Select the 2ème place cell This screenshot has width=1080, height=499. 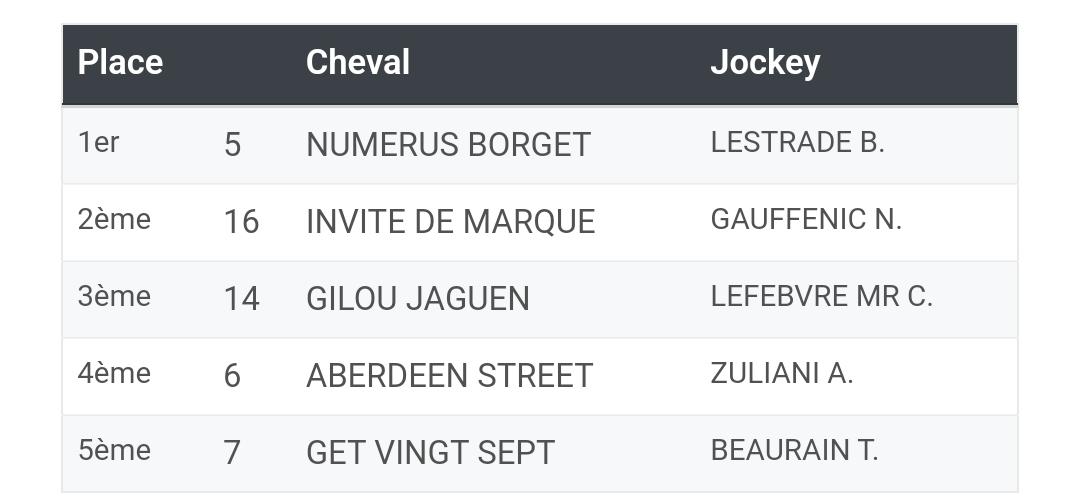pyautogui.click(x=114, y=220)
